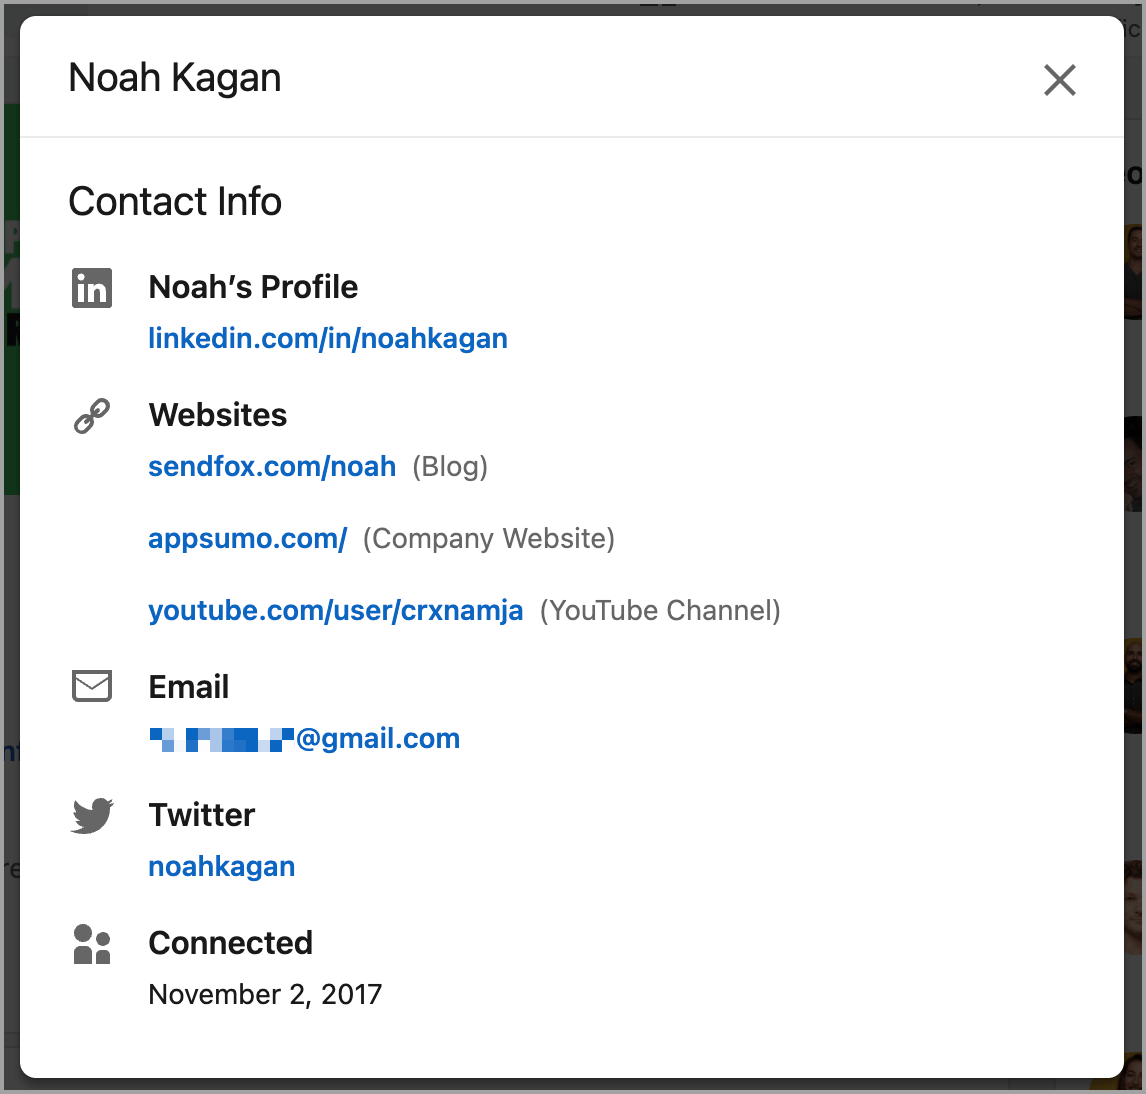Click the LinkedIn logo icon beside Noah's Profile
The image size is (1146, 1094).
(x=92, y=288)
